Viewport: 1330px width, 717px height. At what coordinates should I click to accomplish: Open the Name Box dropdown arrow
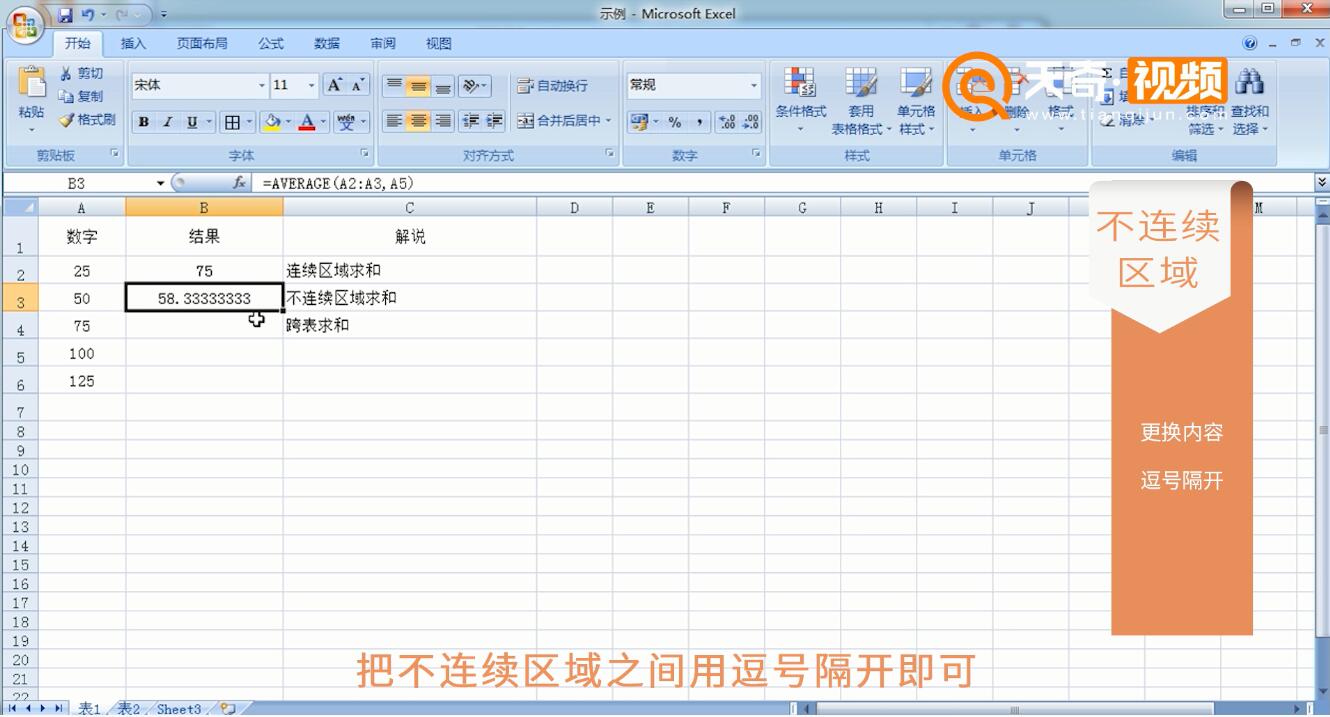point(160,183)
